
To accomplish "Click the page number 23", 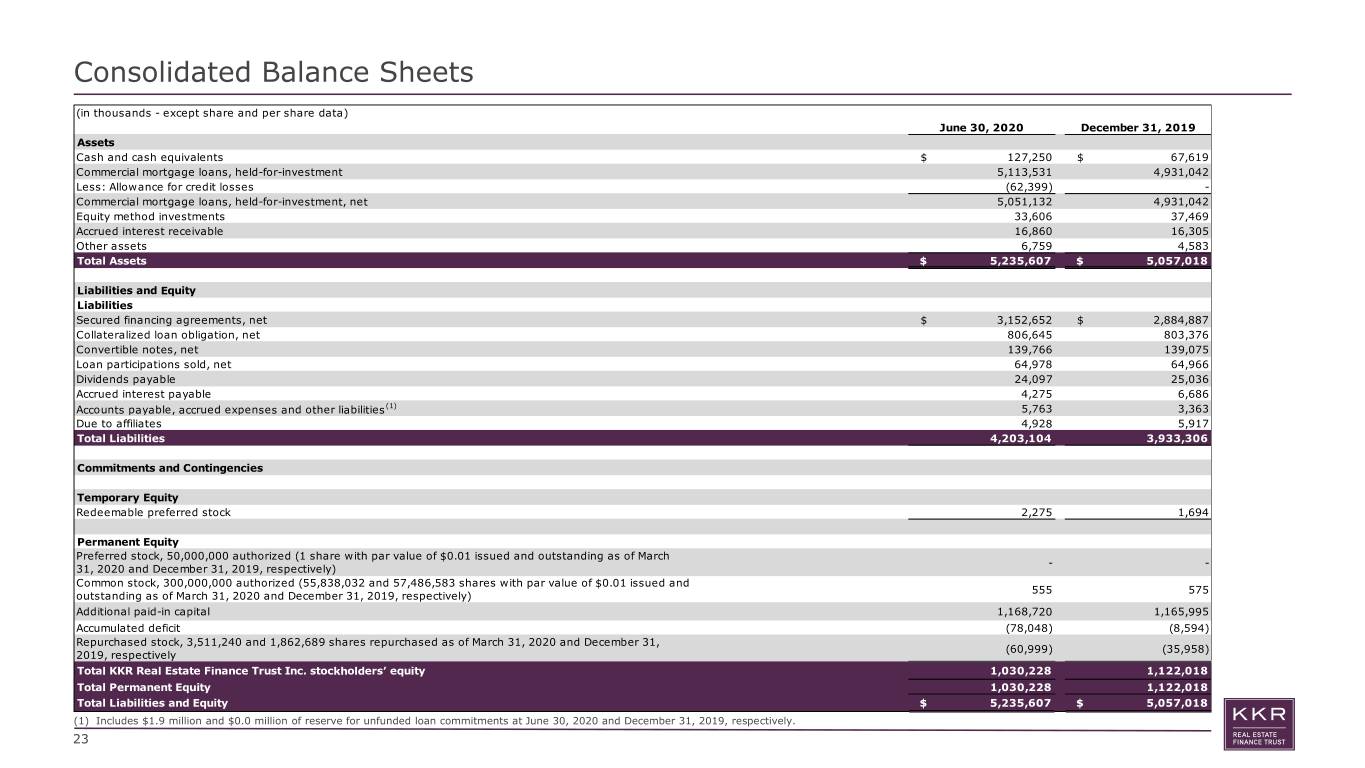I will [x=84, y=742].
